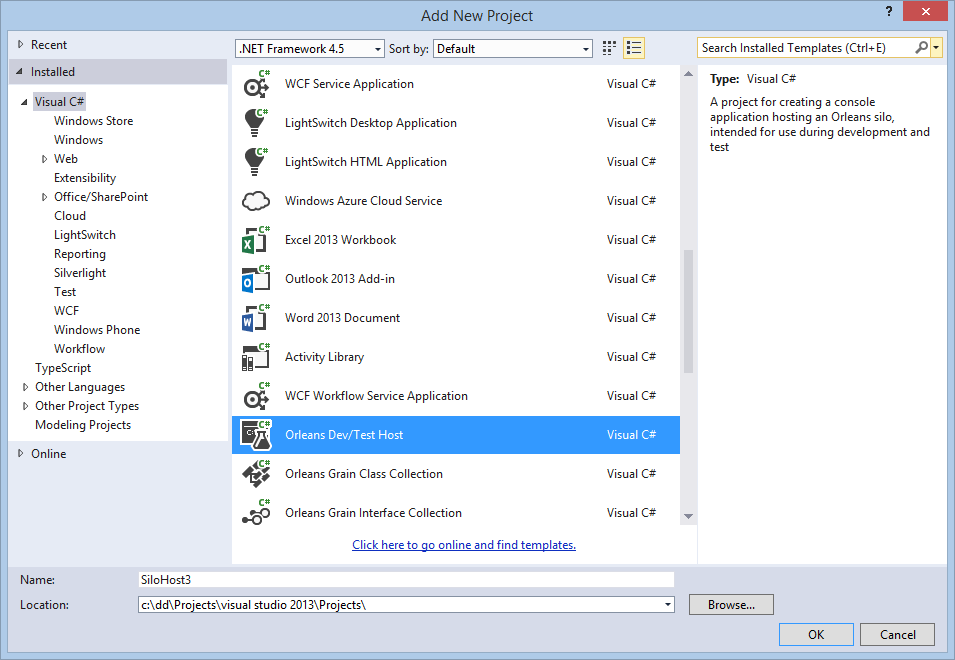
Task: Click the WCF Service Application template icon
Action: click(256, 85)
